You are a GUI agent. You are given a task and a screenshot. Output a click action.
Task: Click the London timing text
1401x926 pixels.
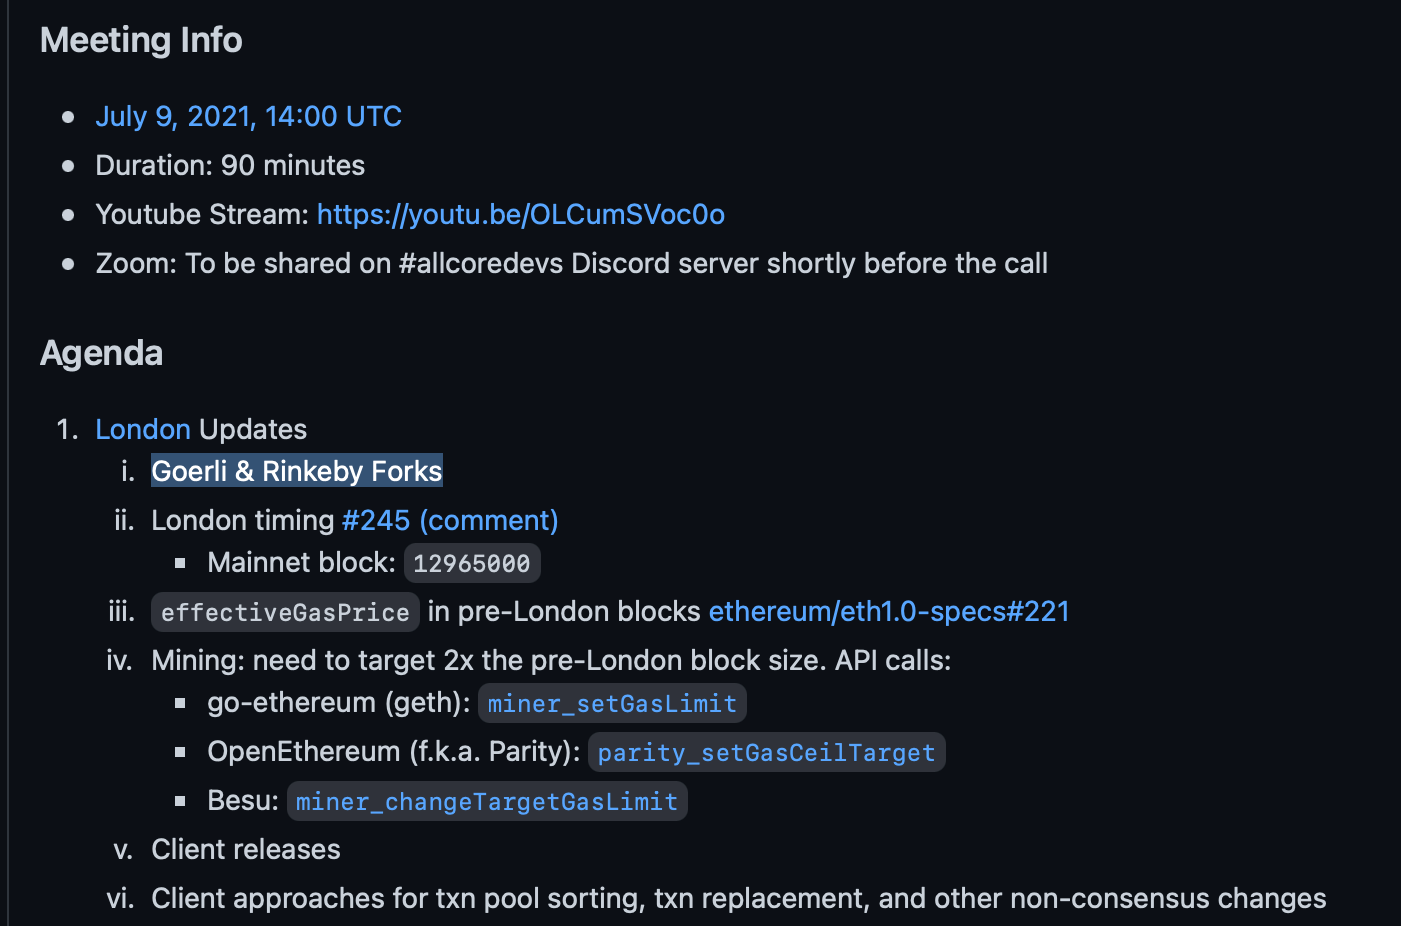(242, 521)
